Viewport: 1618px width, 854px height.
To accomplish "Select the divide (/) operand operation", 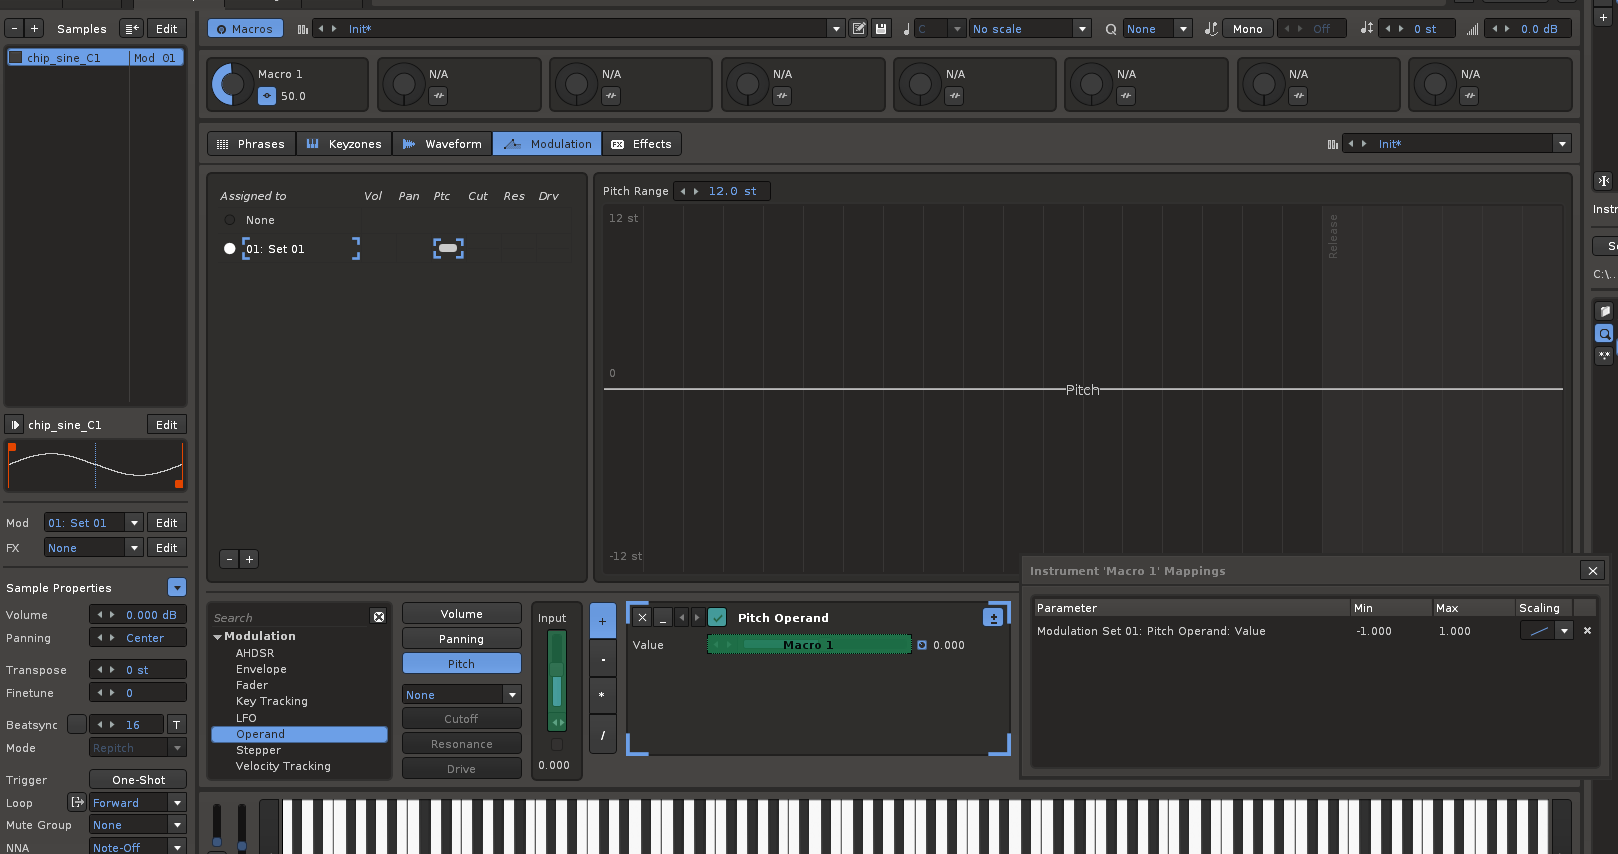I will tap(602, 735).
